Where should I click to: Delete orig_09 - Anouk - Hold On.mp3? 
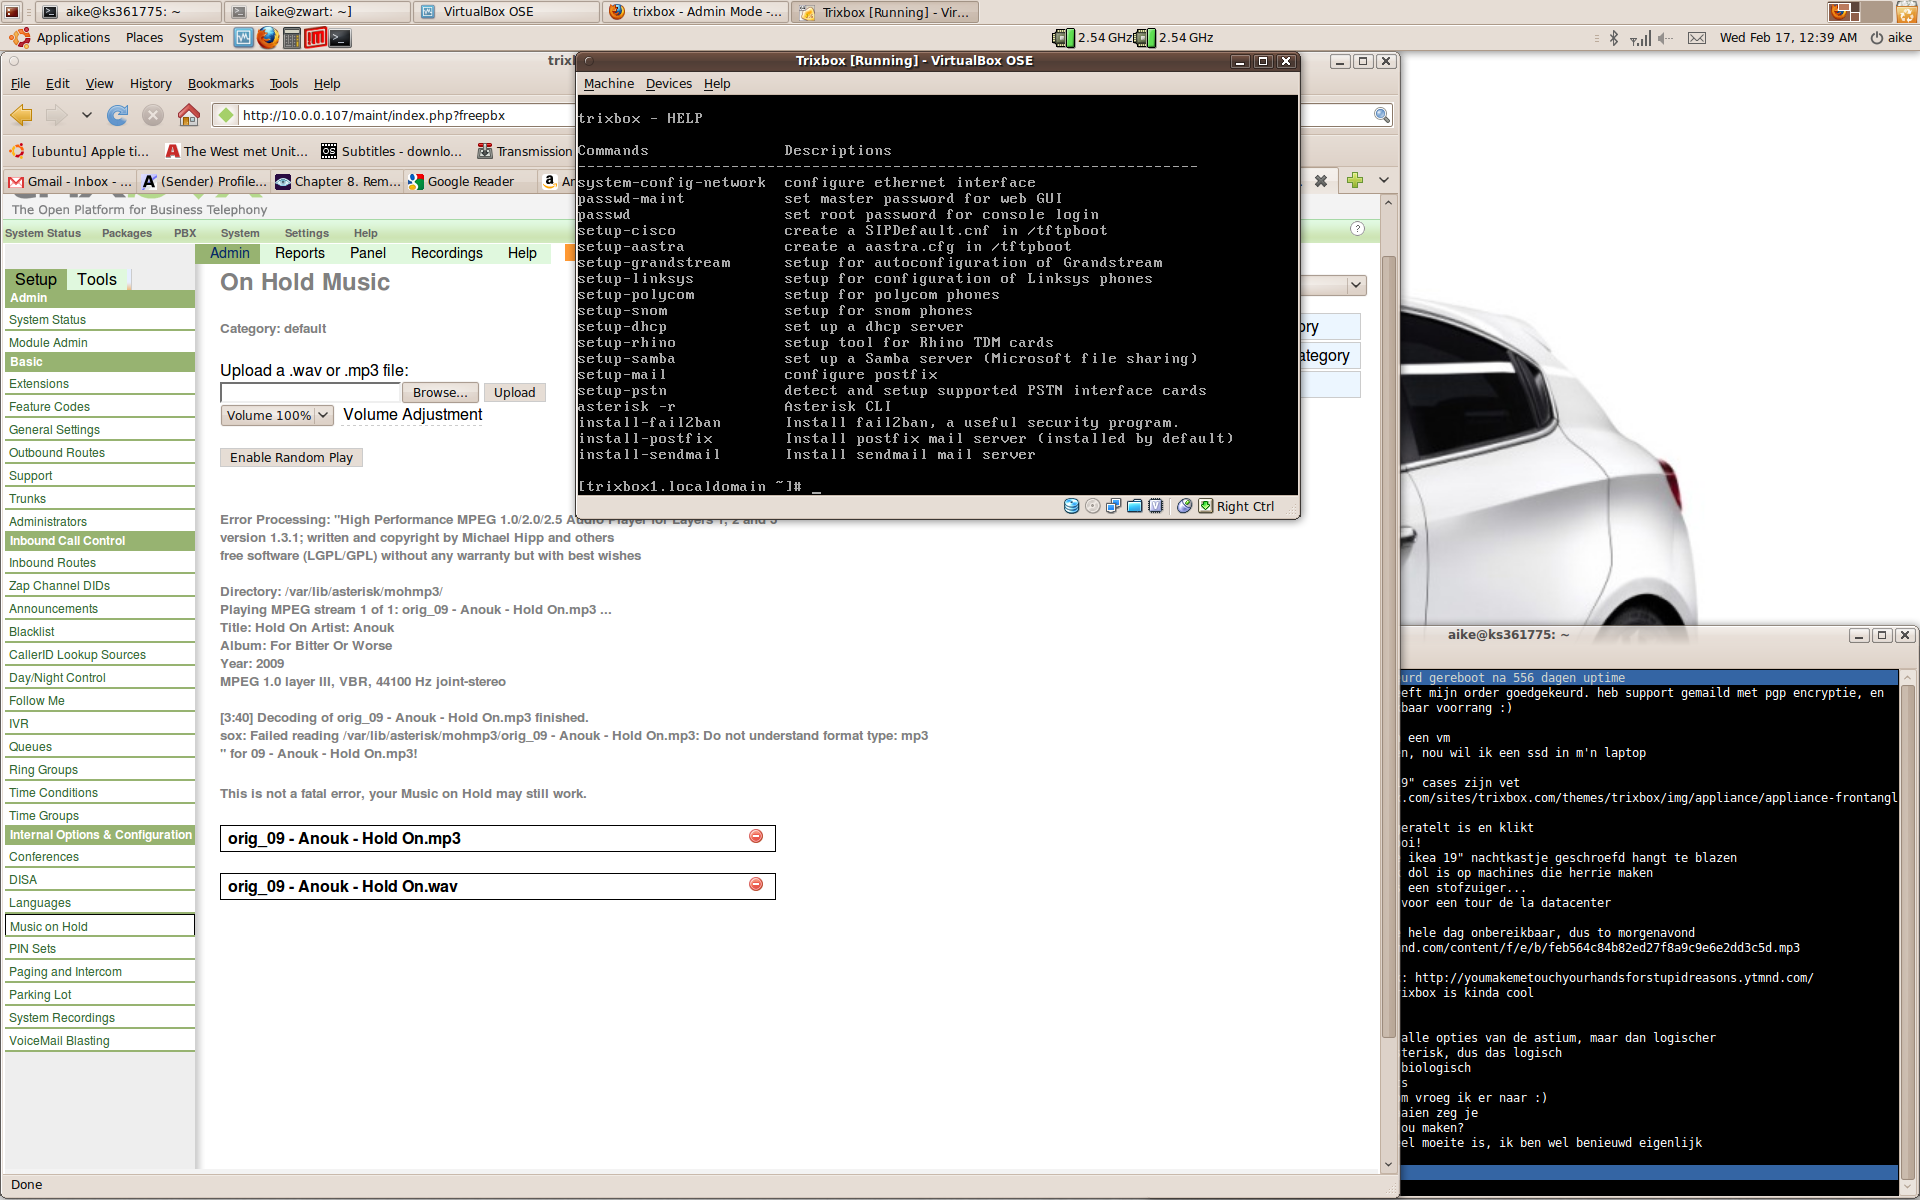(756, 836)
